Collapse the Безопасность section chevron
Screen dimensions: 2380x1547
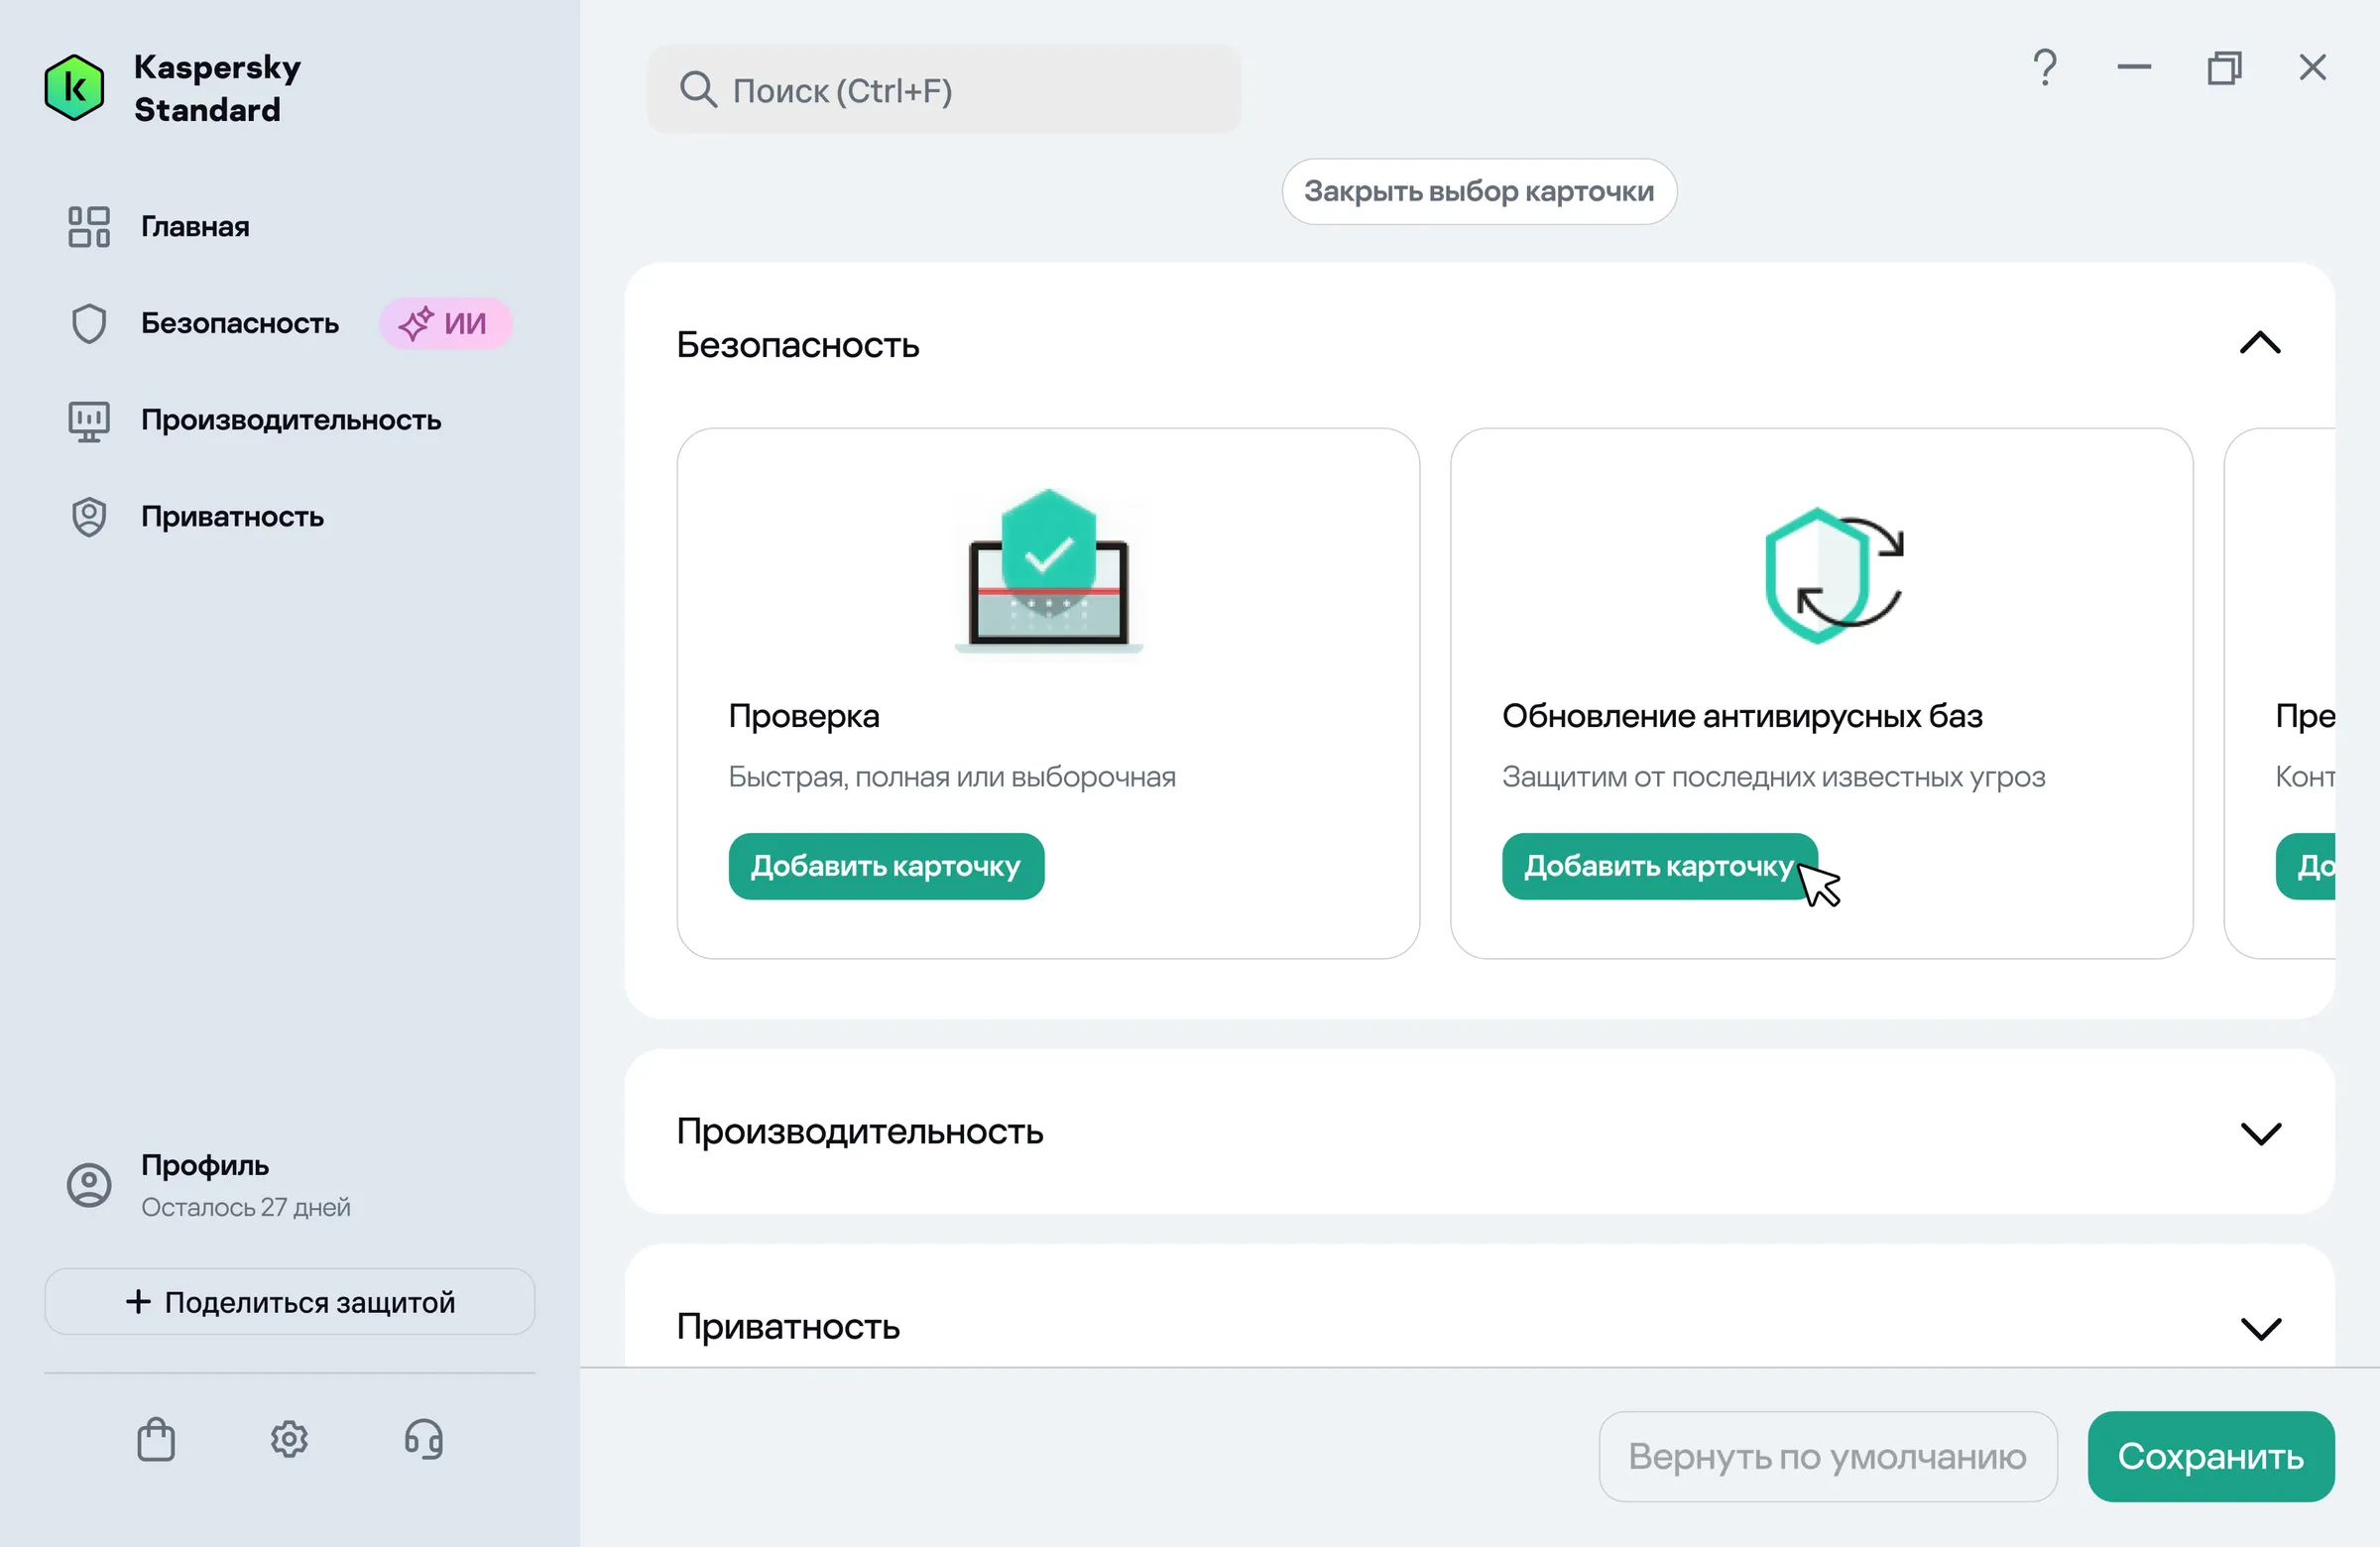[2260, 343]
